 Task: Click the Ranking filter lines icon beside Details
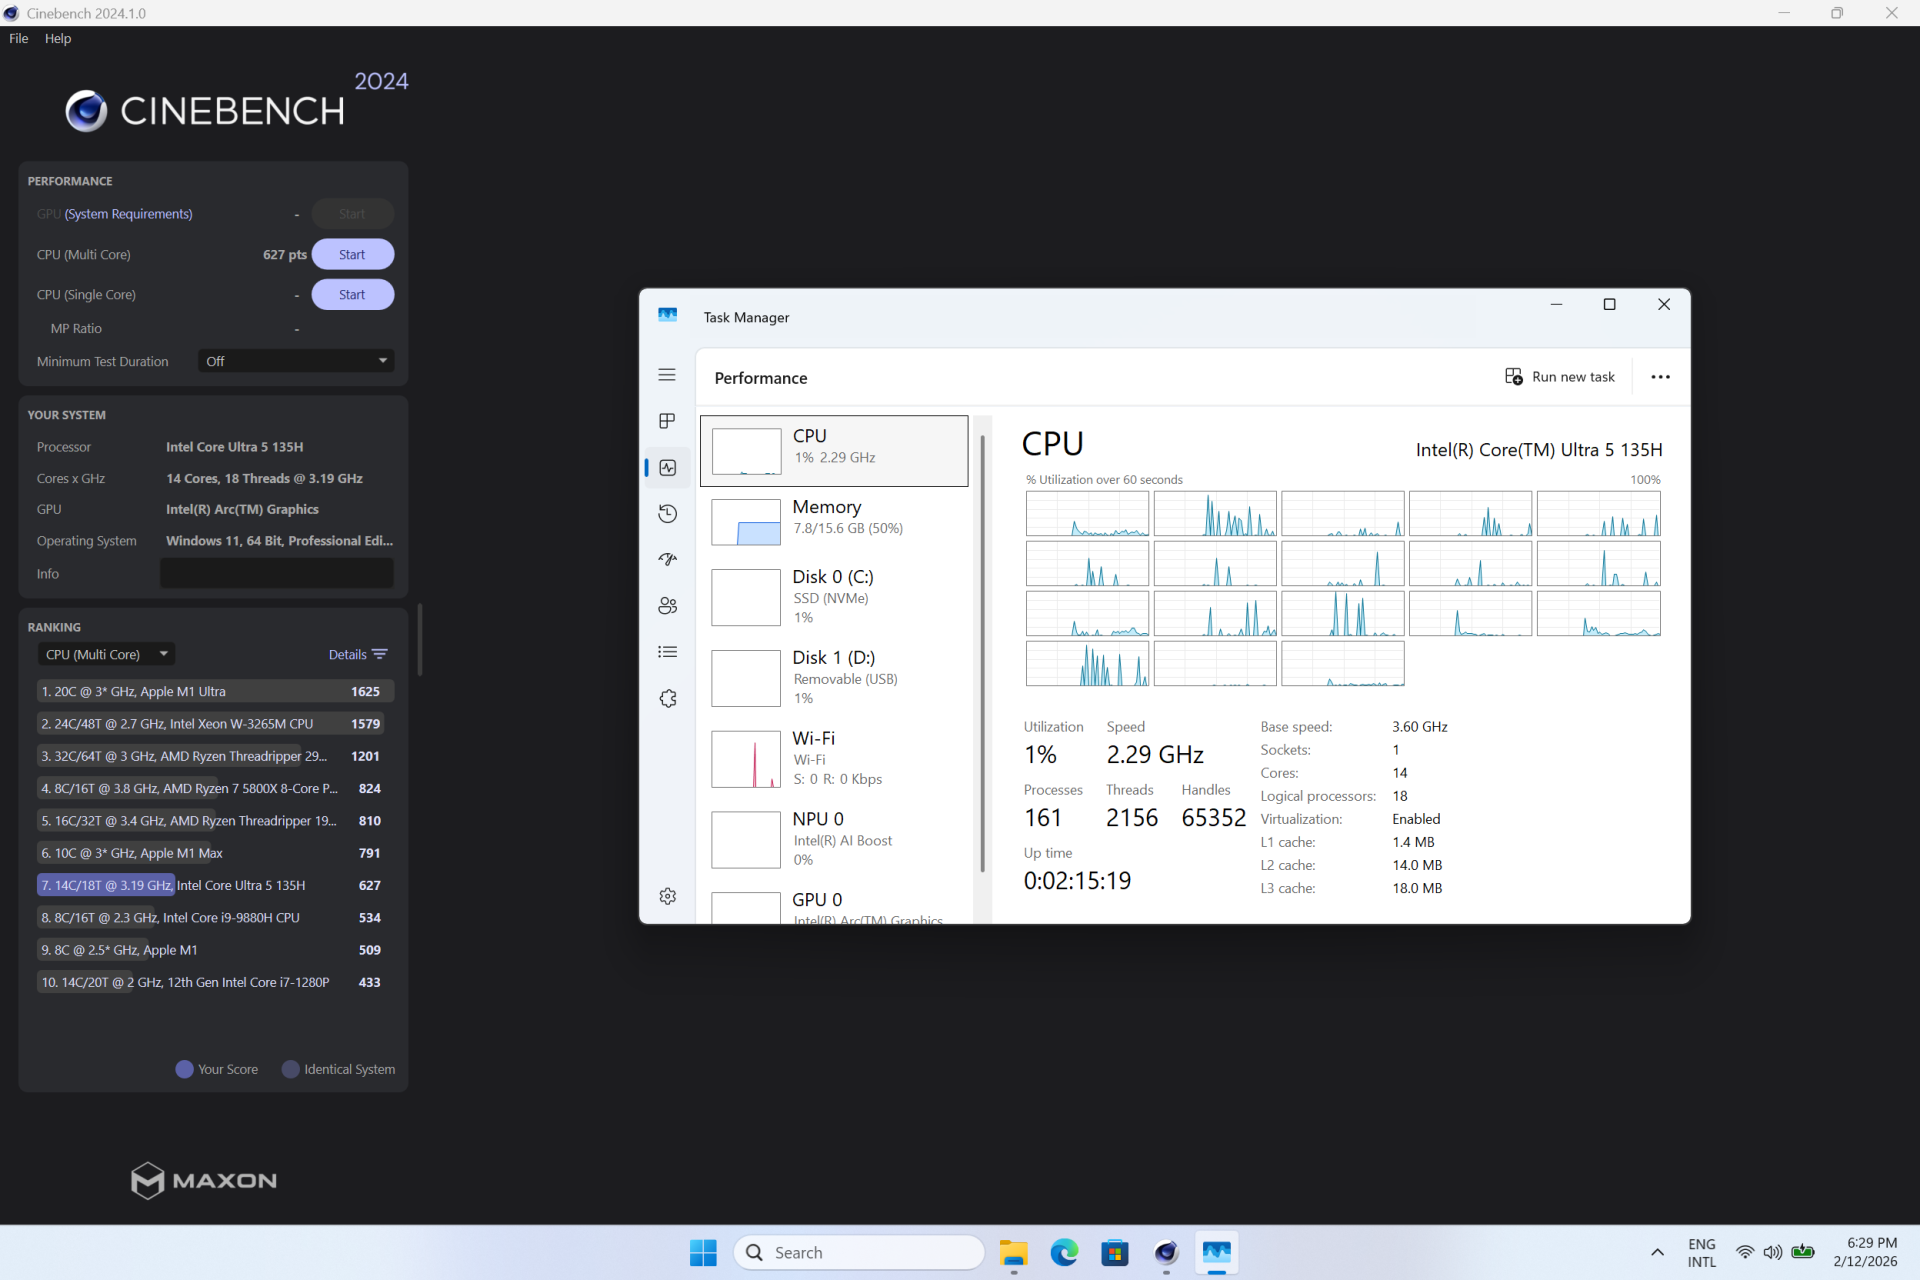pyautogui.click(x=380, y=654)
